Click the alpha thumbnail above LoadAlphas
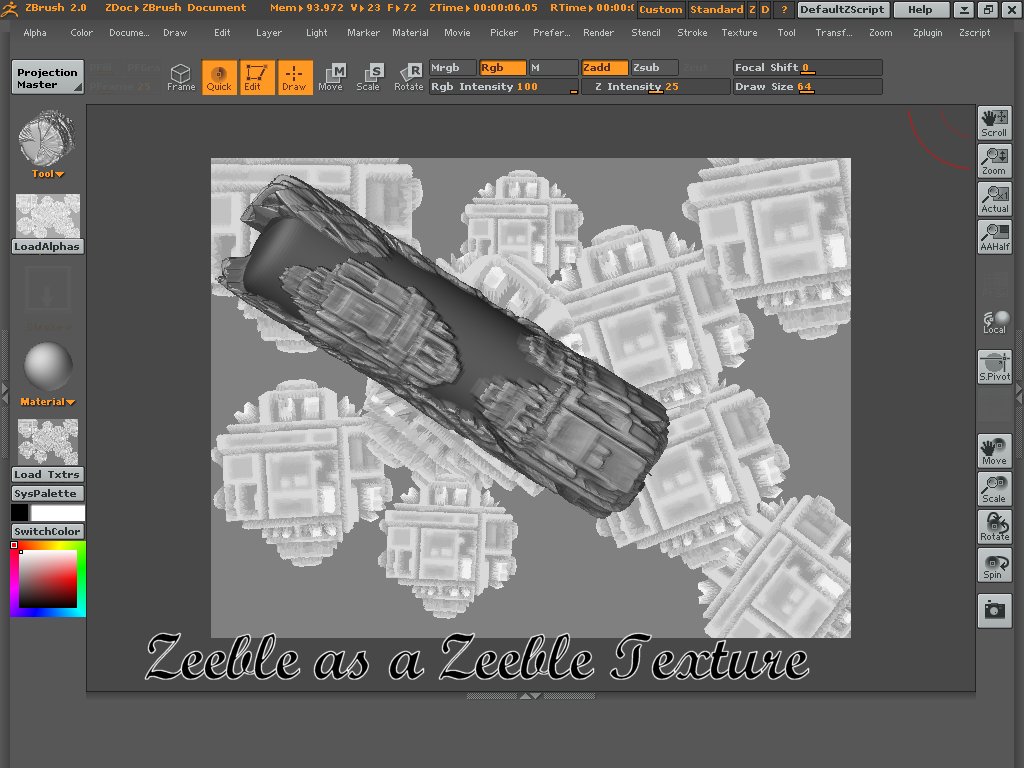 [48, 216]
